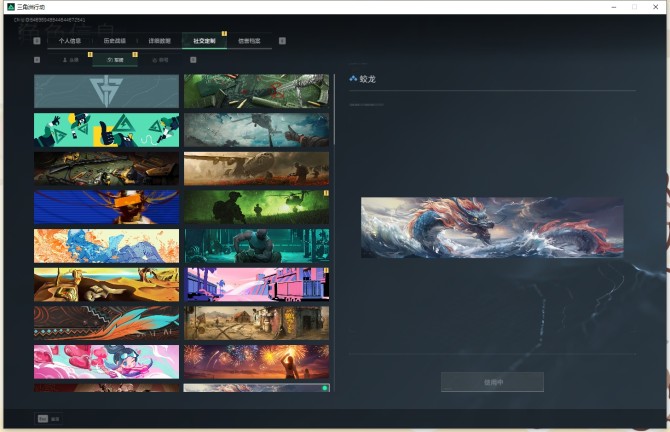Select the green military gear banner
Image resolution: width=670 pixels, height=432 pixels.
256,91
